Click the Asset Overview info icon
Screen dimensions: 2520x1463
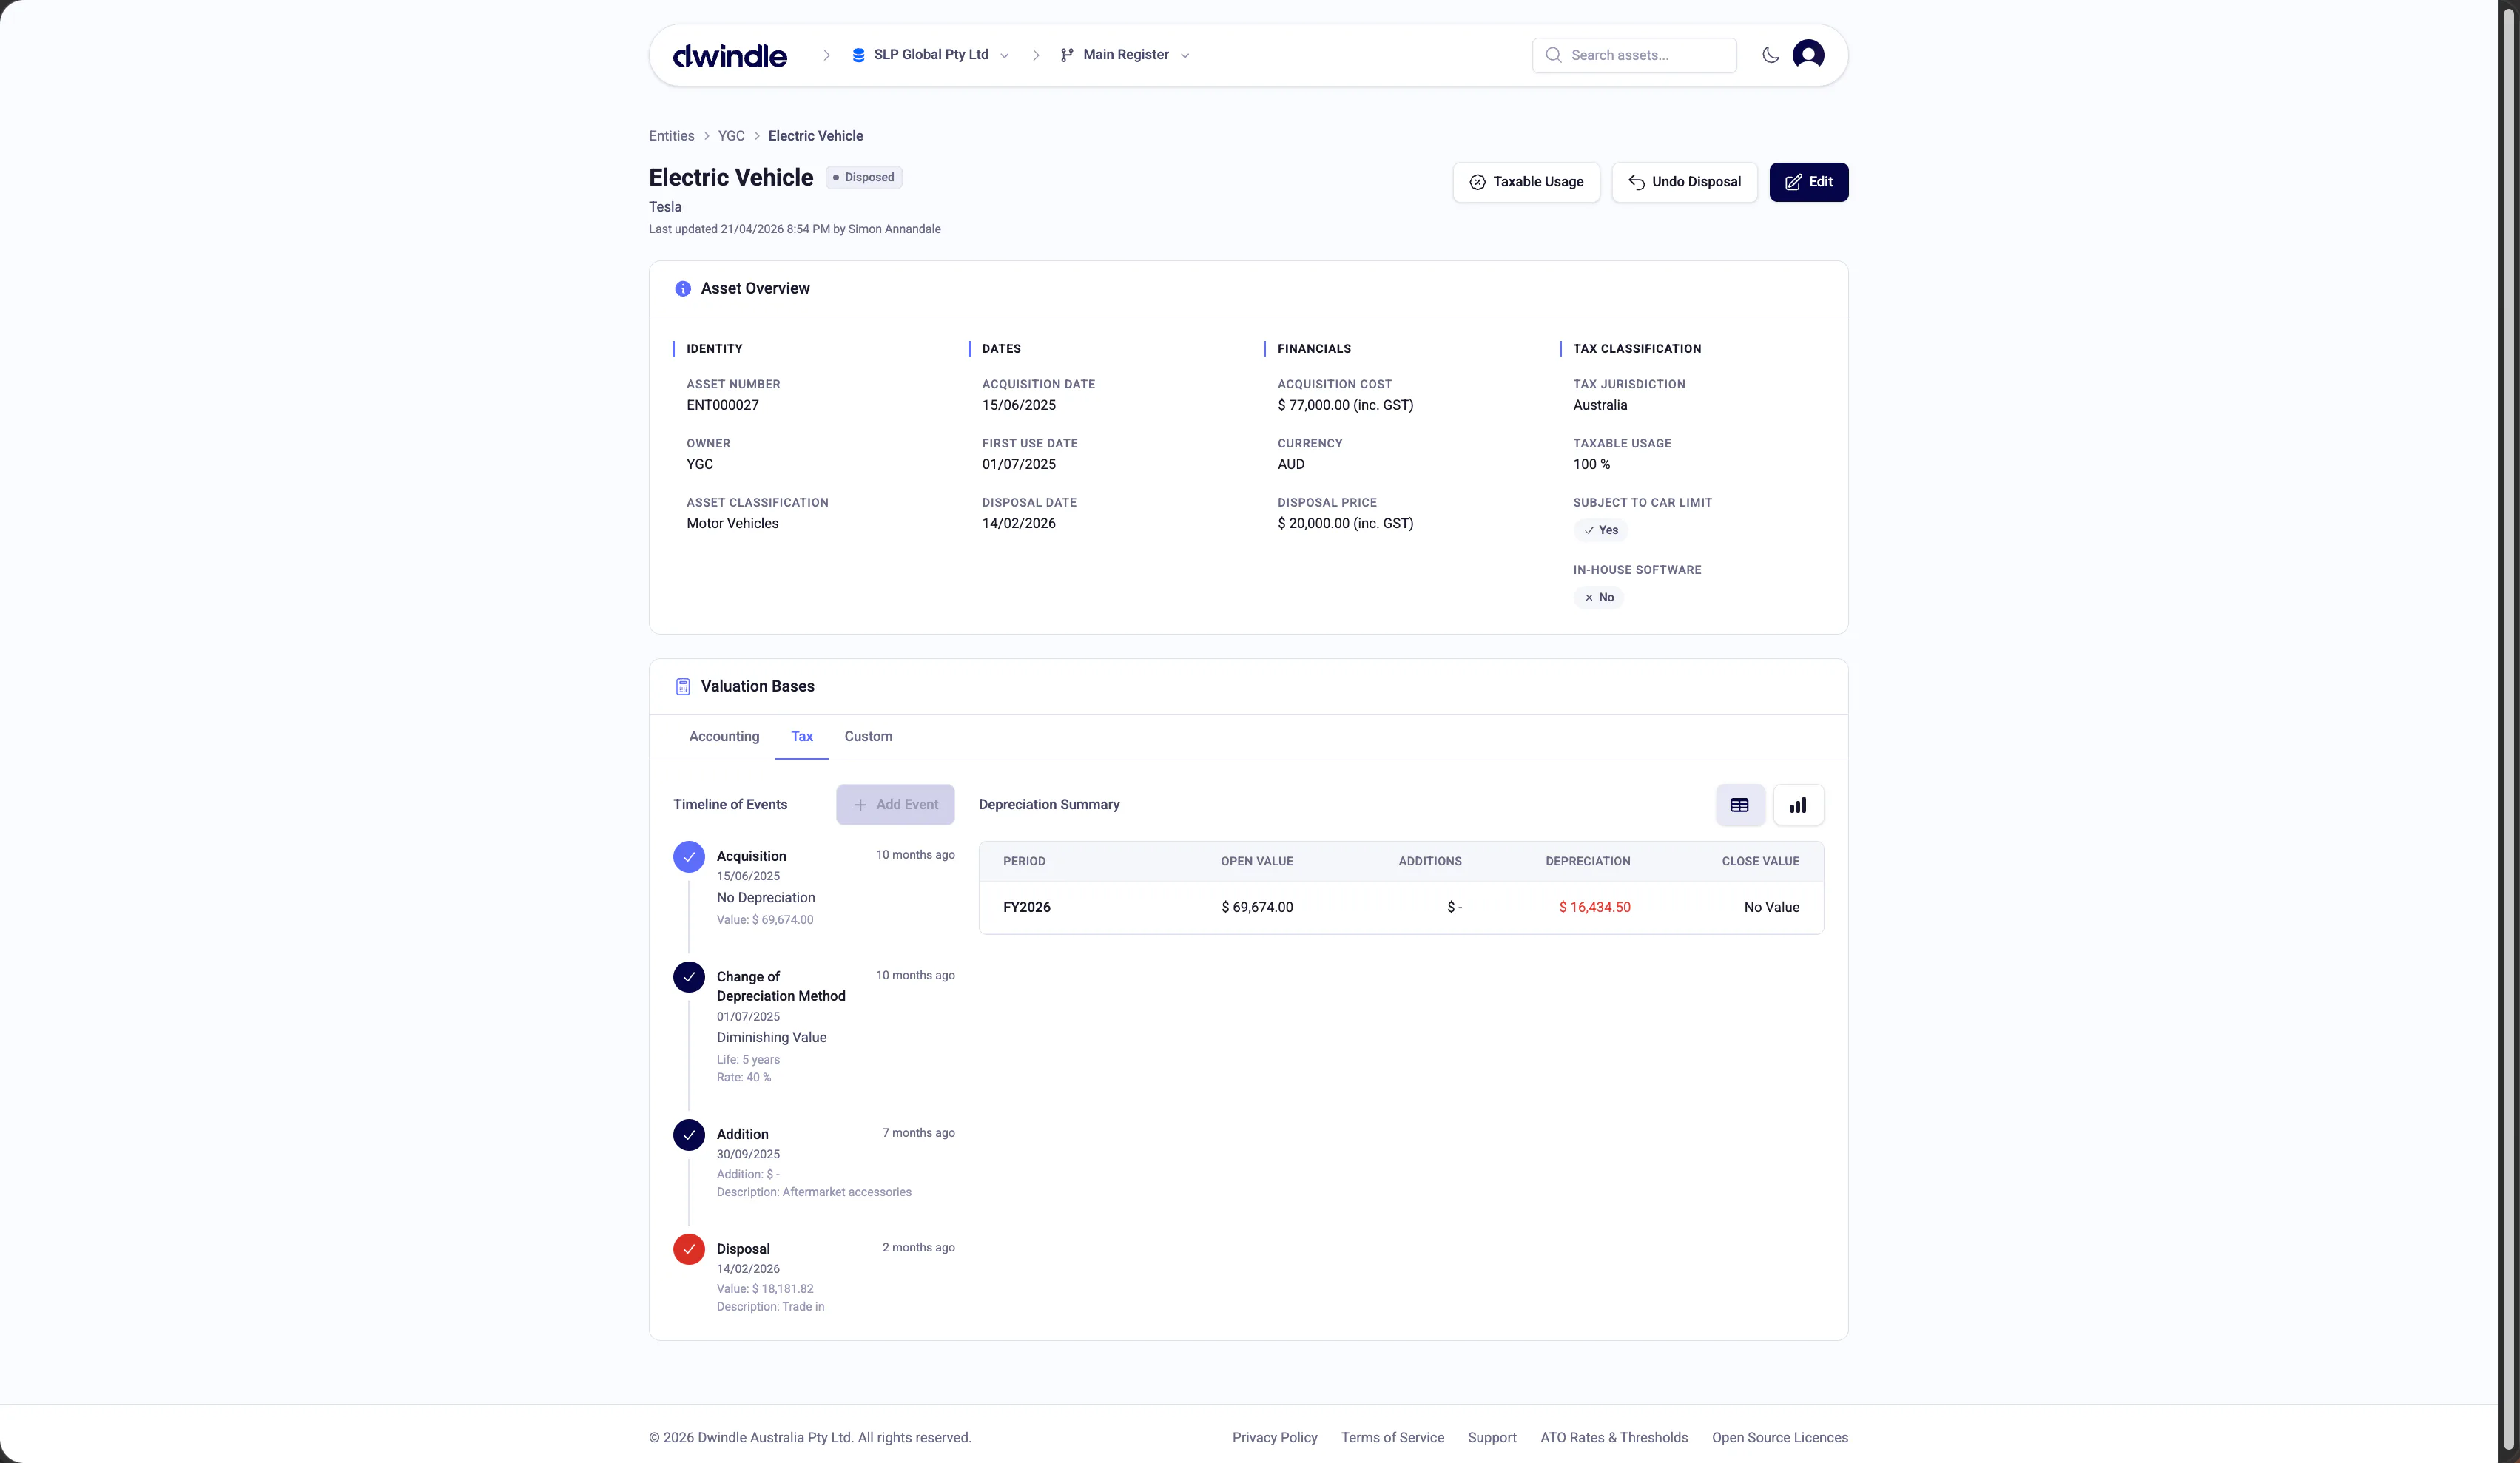point(683,289)
